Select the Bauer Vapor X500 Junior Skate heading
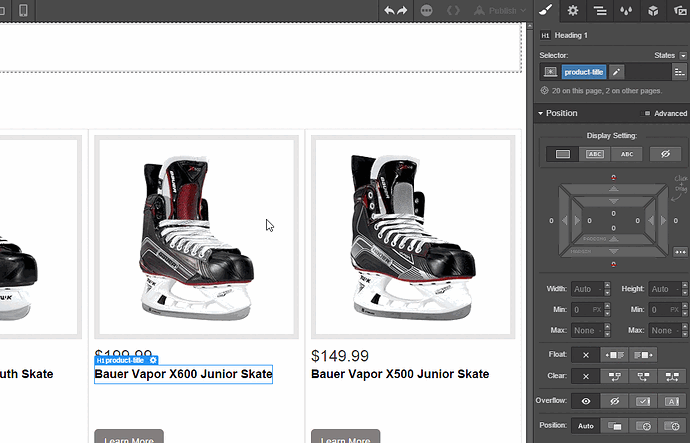 pyautogui.click(x=400, y=374)
